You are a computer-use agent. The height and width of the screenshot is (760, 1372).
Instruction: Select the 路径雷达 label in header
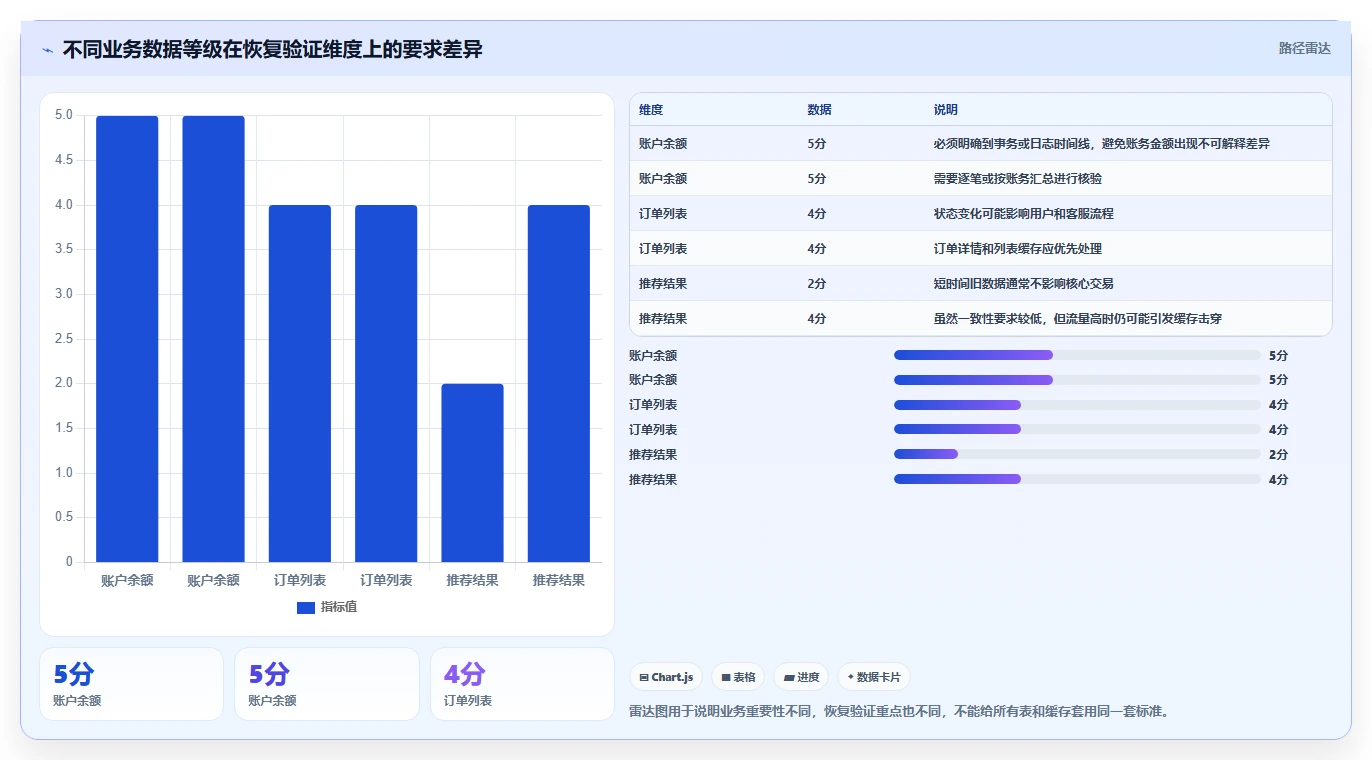[x=1305, y=48]
